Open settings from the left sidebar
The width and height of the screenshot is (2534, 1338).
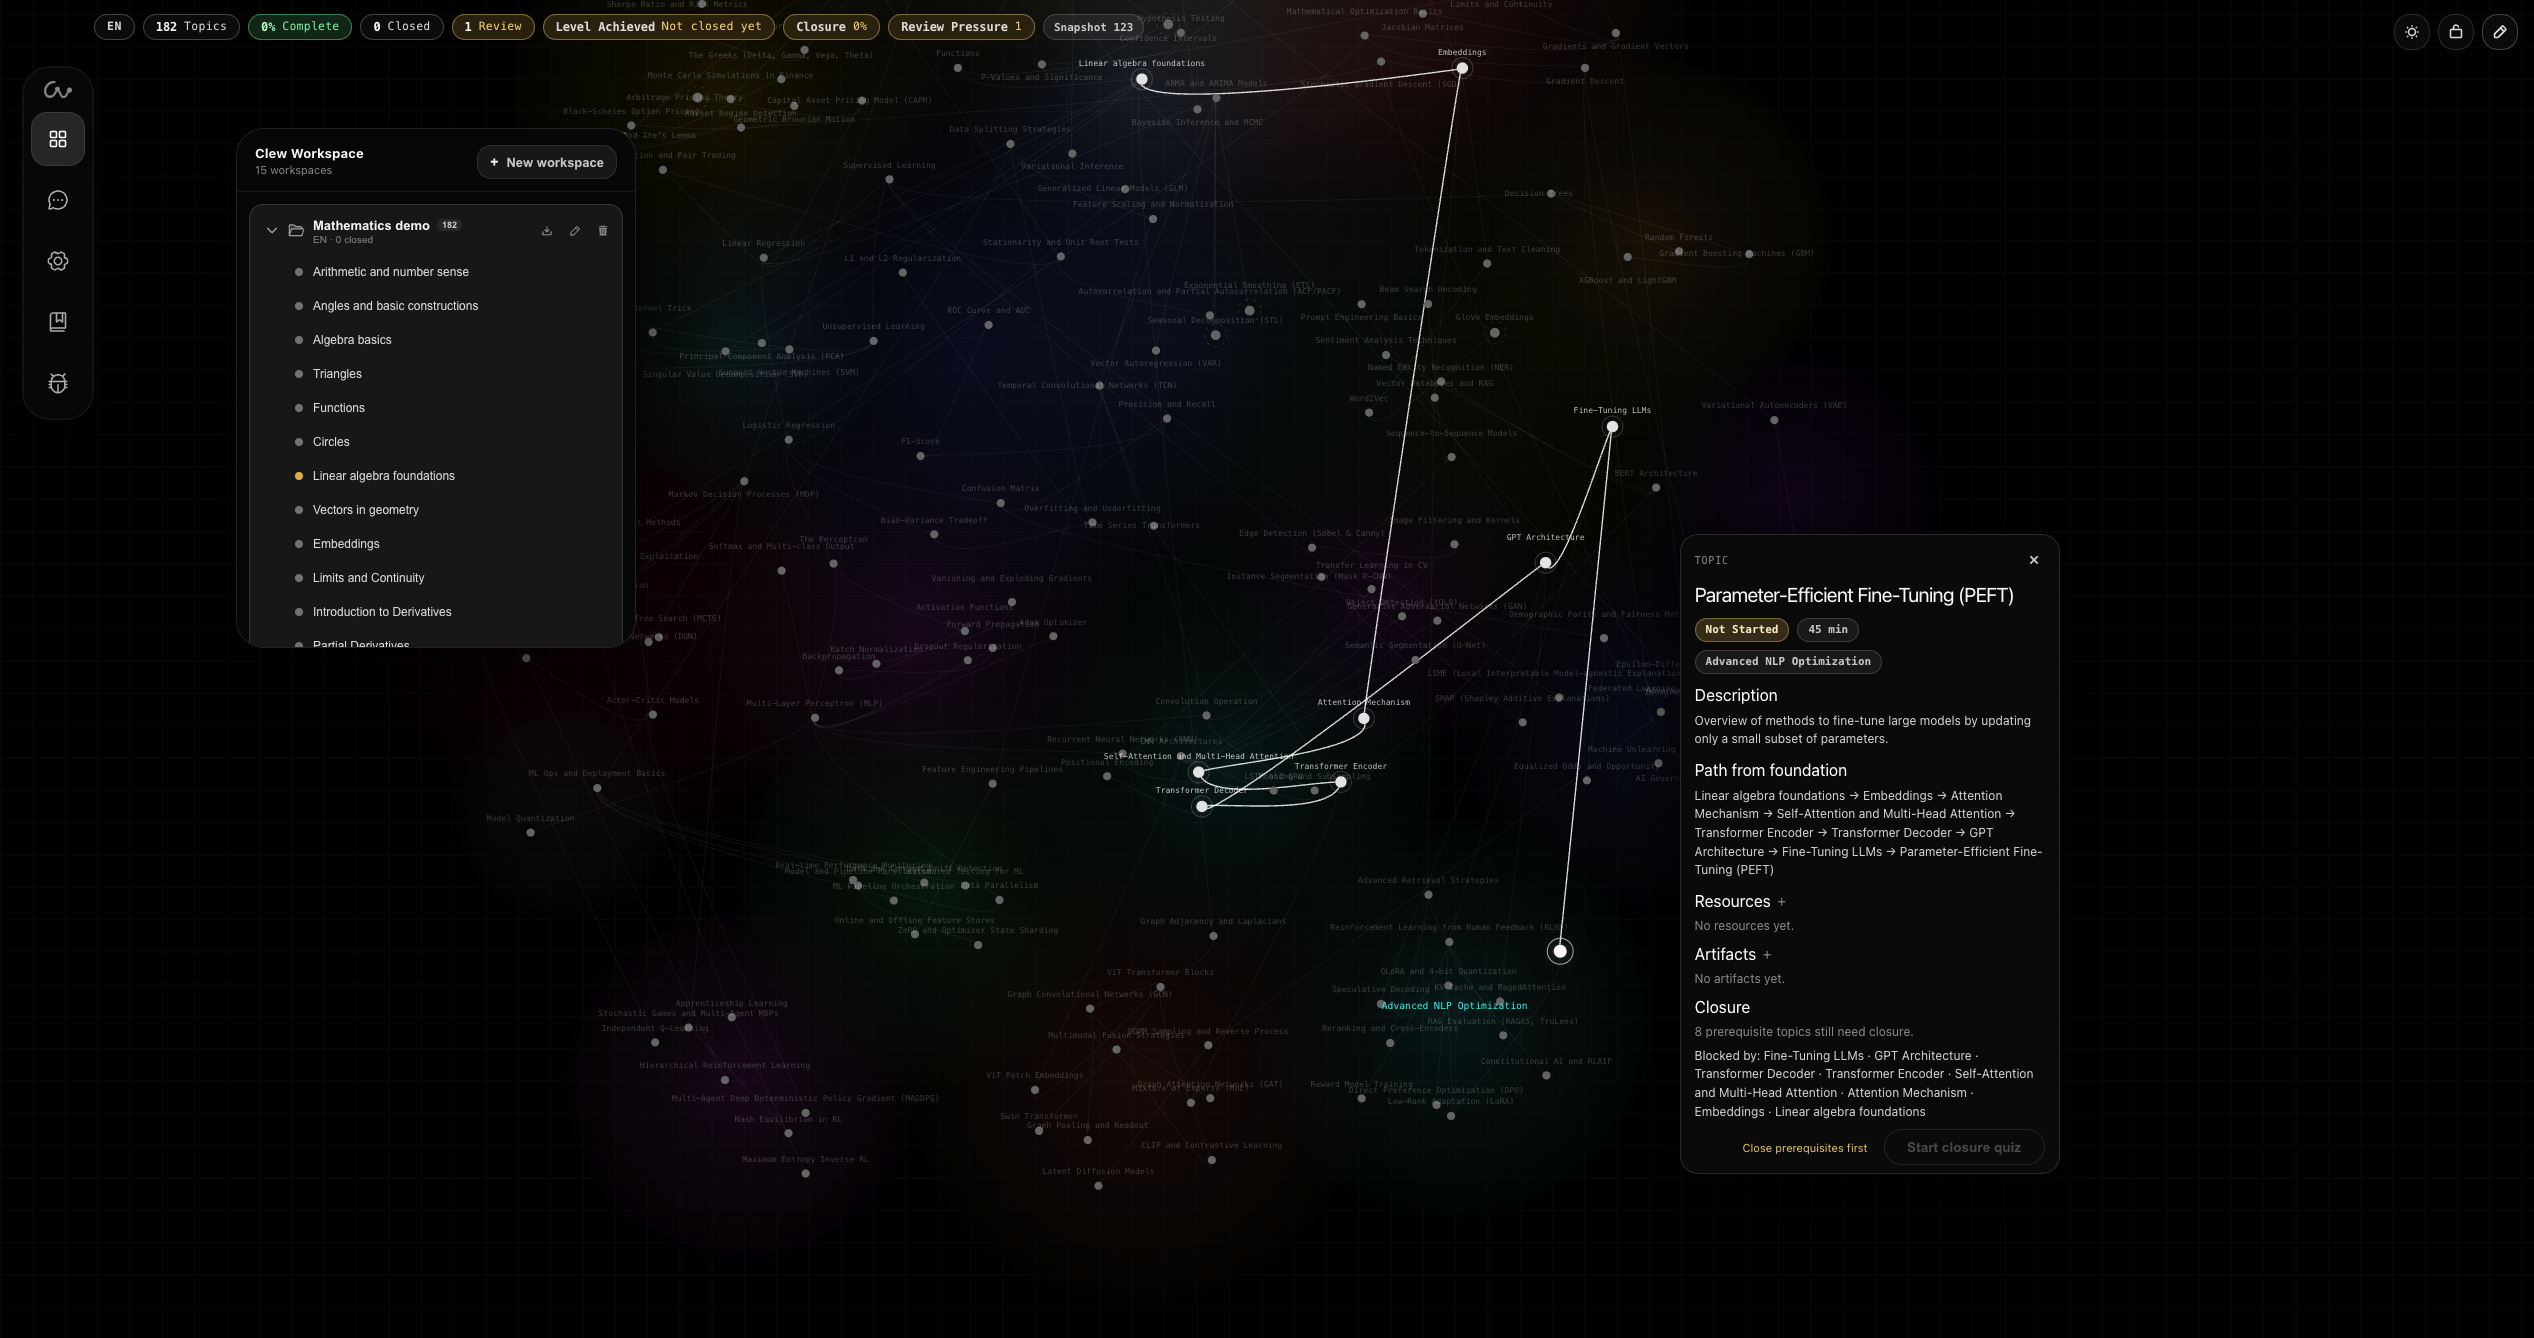coord(57,261)
